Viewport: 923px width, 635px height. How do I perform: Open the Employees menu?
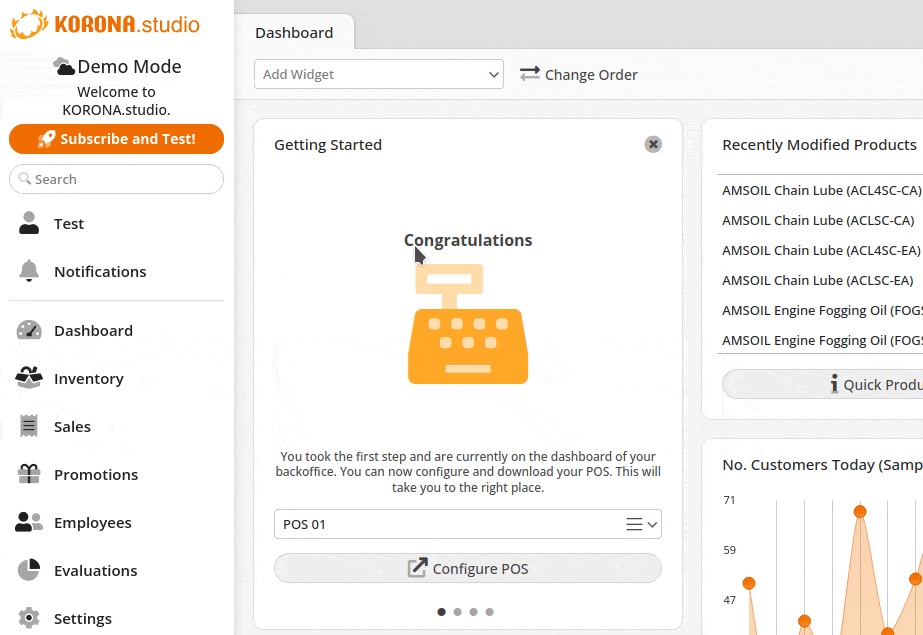tap(93, 523)
